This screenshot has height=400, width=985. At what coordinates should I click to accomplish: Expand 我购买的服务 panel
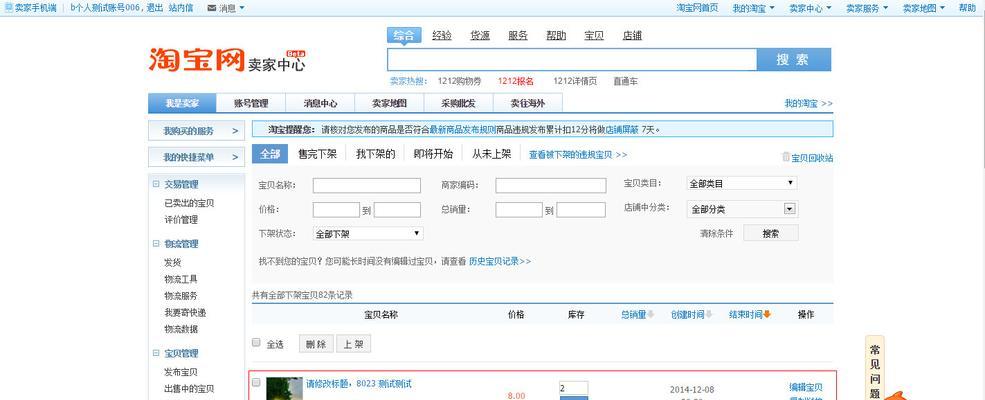click(x=197, y=131)
